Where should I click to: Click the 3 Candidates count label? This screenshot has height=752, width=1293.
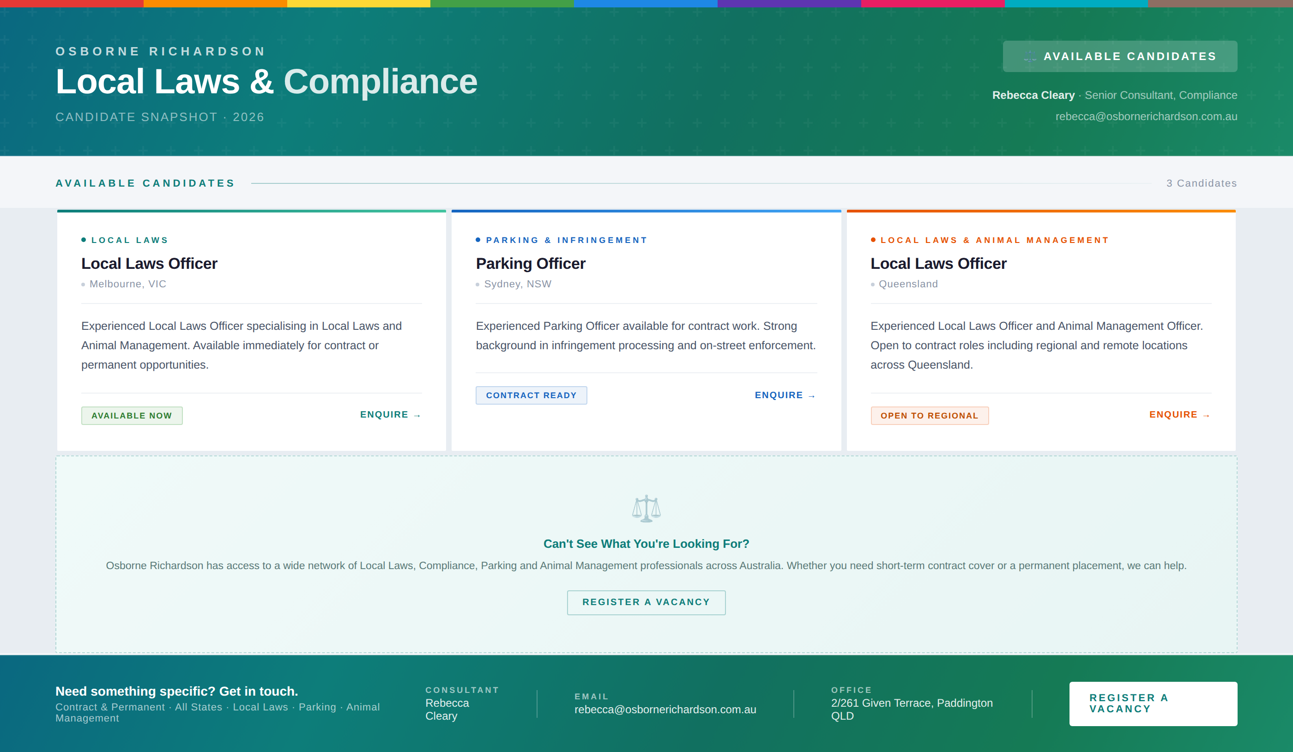coord(1201,184)
